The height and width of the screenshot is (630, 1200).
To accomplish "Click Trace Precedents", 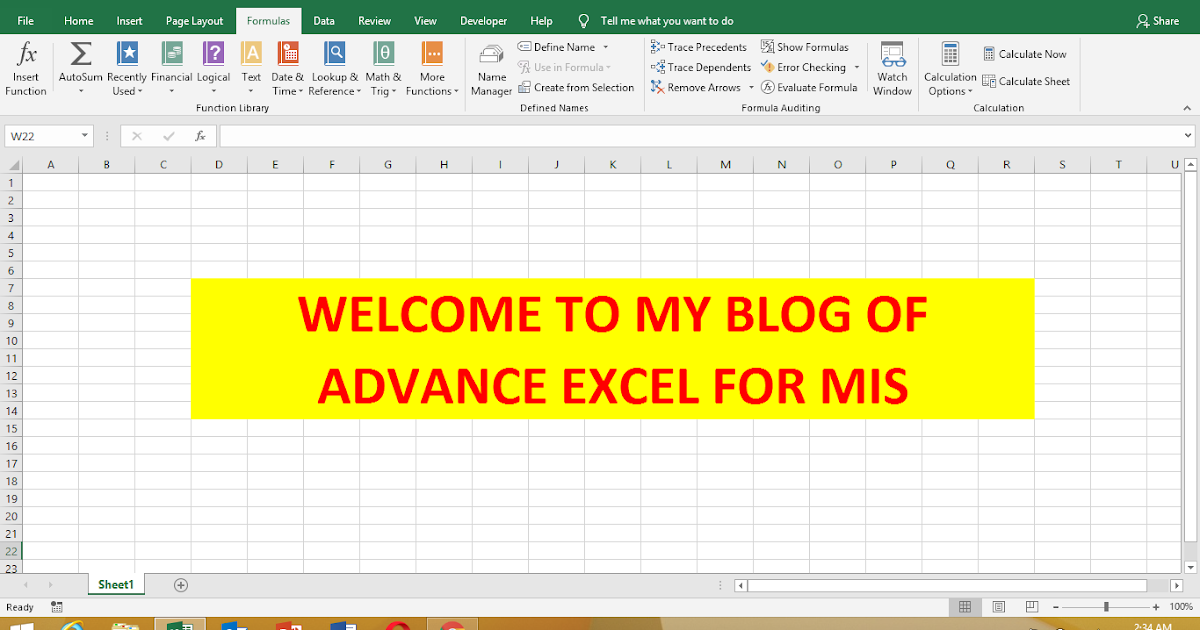I will 700,46.
